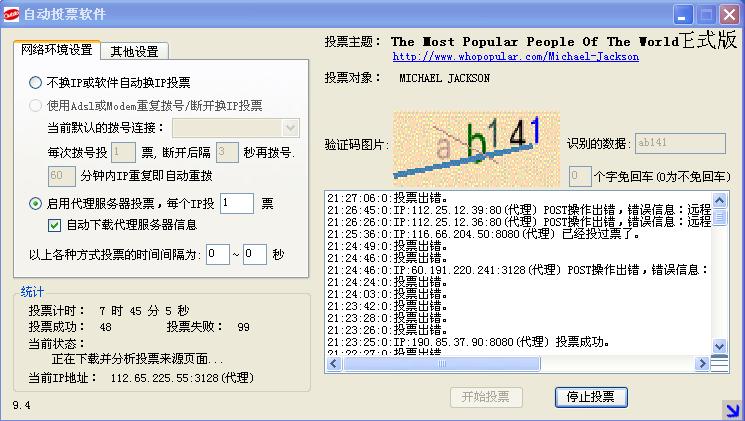Image resolution: width=745 pixels, height=421 pixels.
Task: Toggle 自动下载代理服务器信息 checkbox
Action: (x=54, y=225)
